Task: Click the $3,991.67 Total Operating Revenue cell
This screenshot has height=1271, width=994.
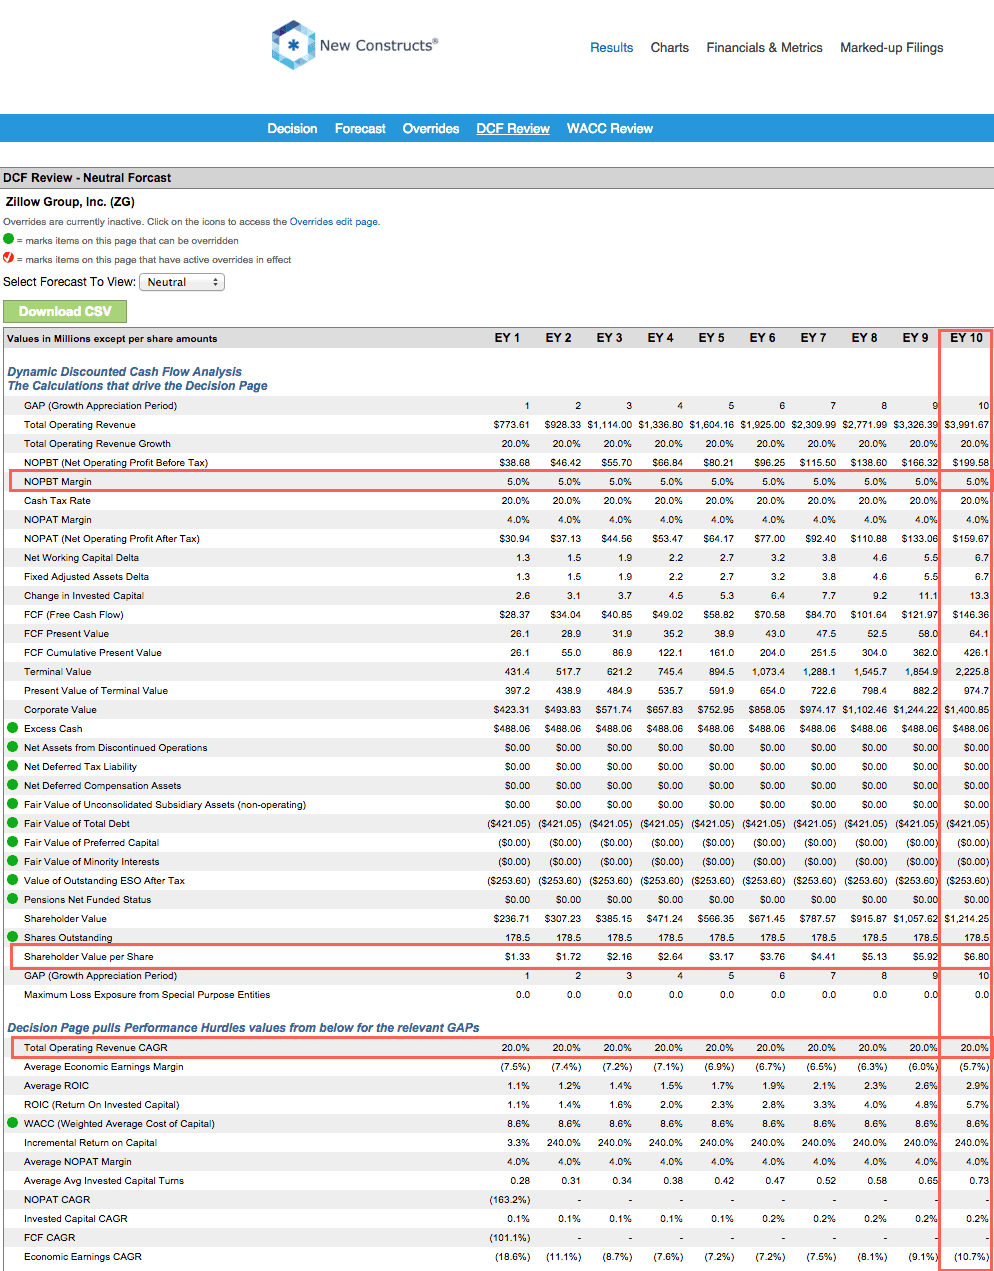Action: [x=967, y=425]
